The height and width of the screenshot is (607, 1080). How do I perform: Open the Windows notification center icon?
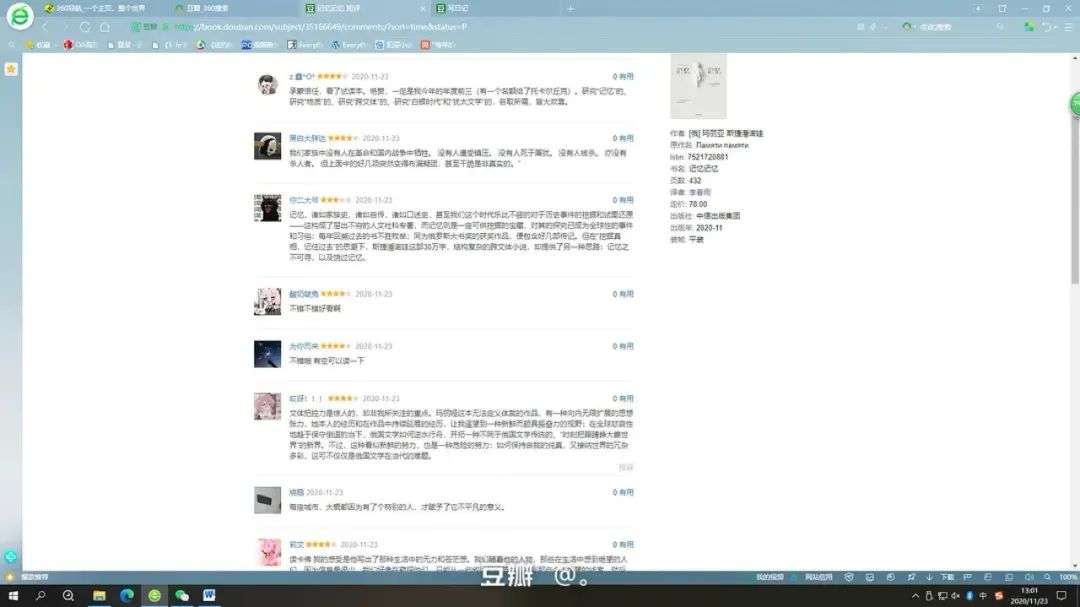click(x=1061, y=596)
